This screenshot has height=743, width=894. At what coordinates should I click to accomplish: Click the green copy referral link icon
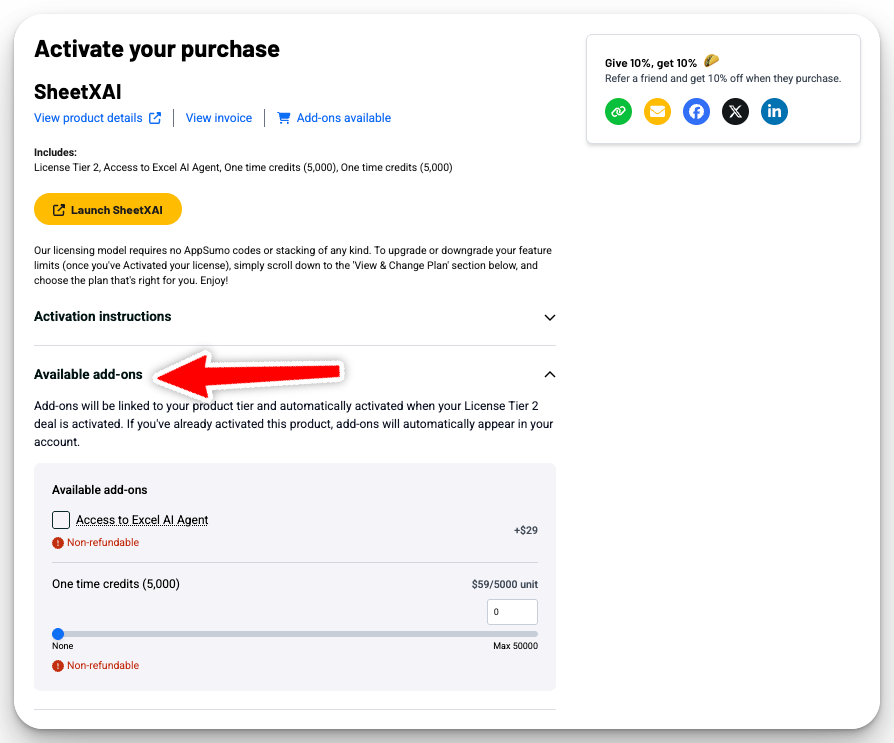click(x=618, y=111)
